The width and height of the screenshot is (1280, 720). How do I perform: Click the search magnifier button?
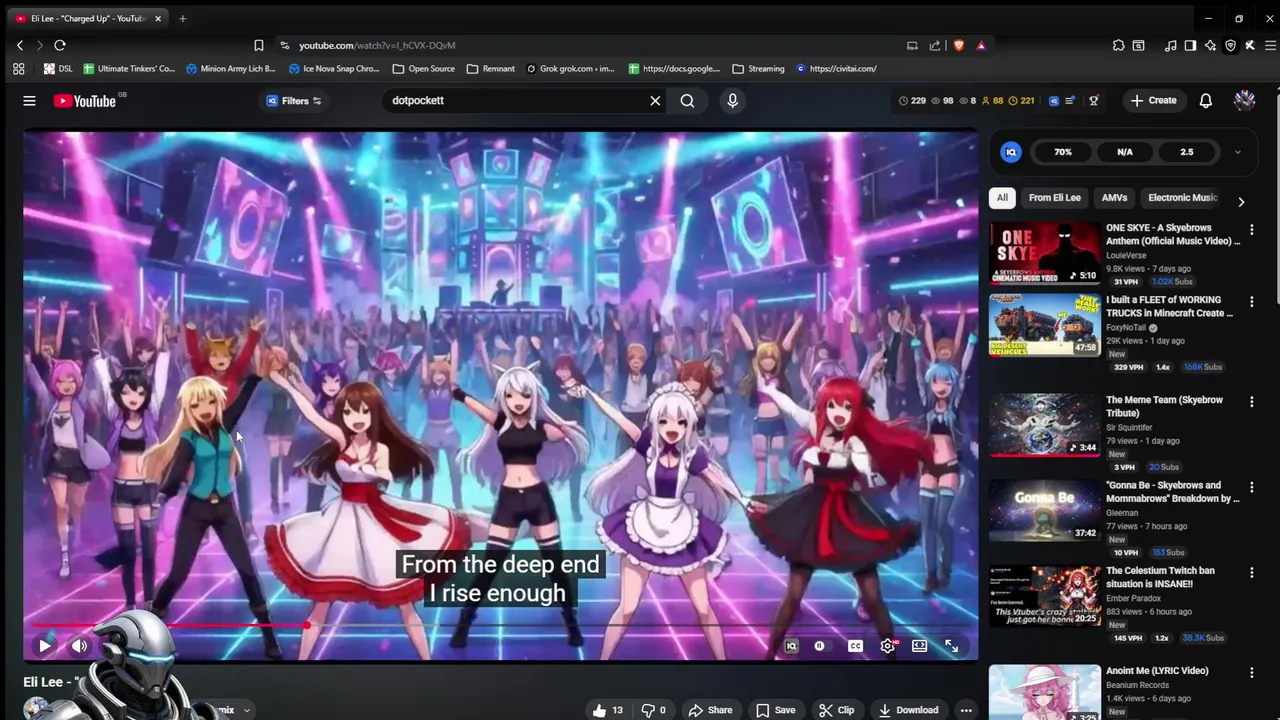[687, 100]
